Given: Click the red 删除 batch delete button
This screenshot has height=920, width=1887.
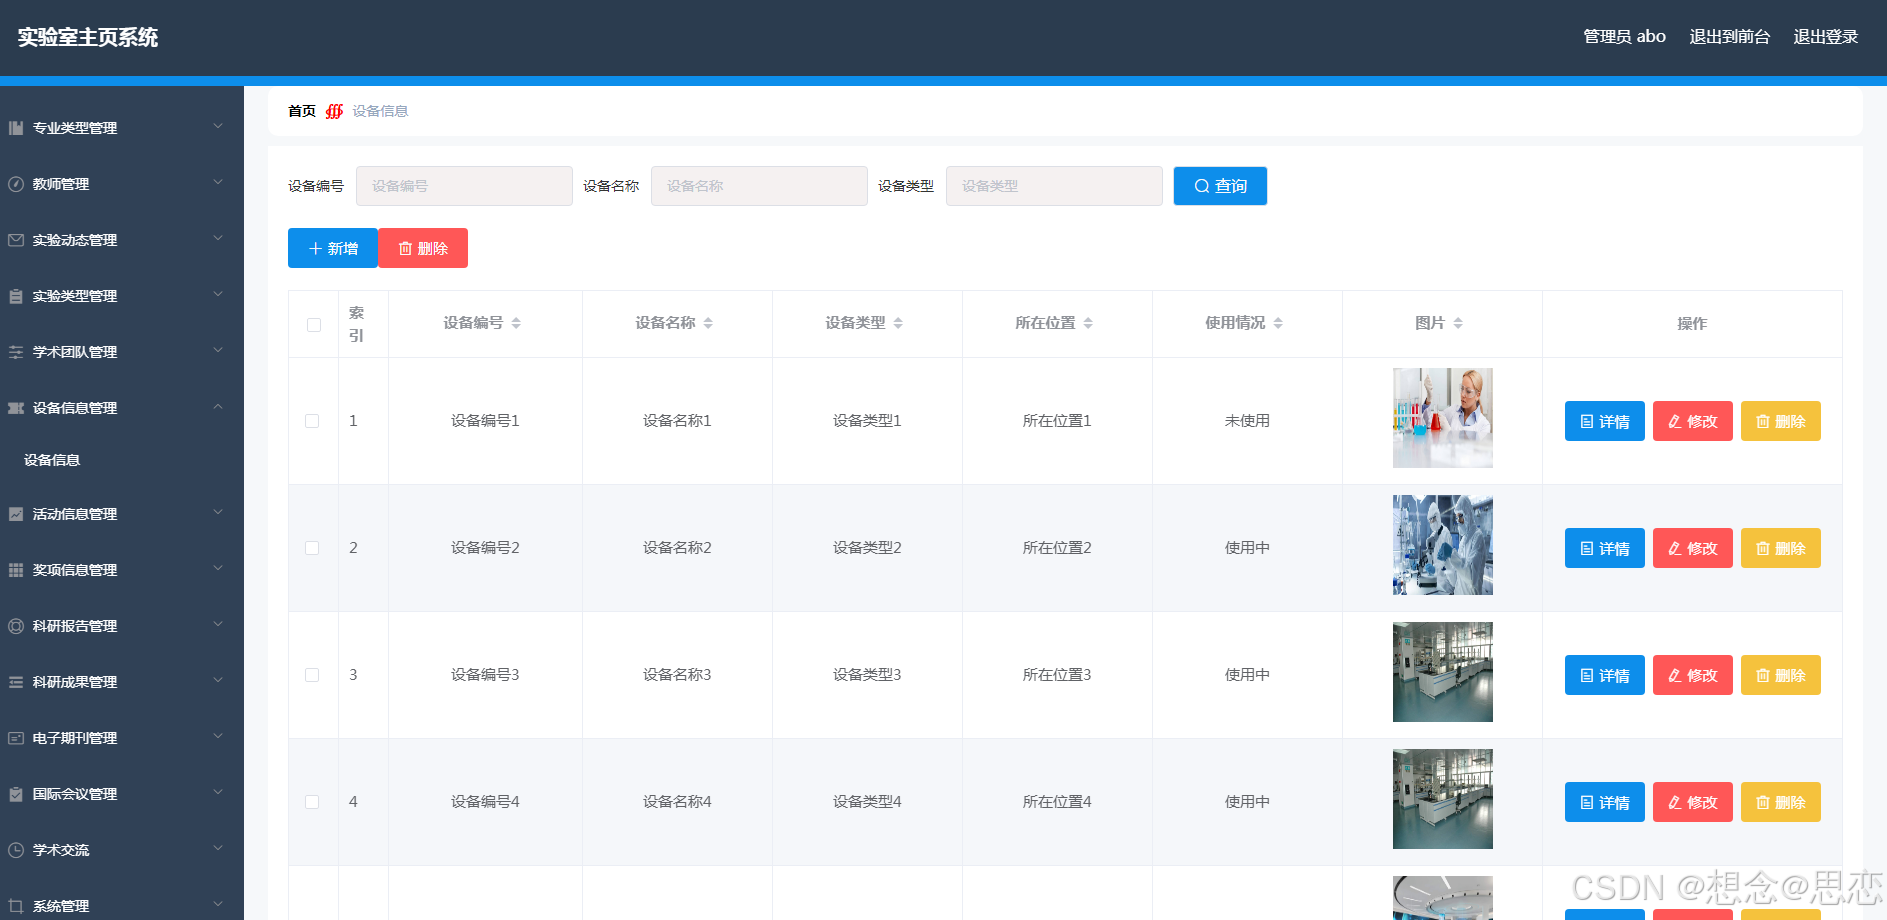Looking at the screenshot, I should click(x=423, y=248).
